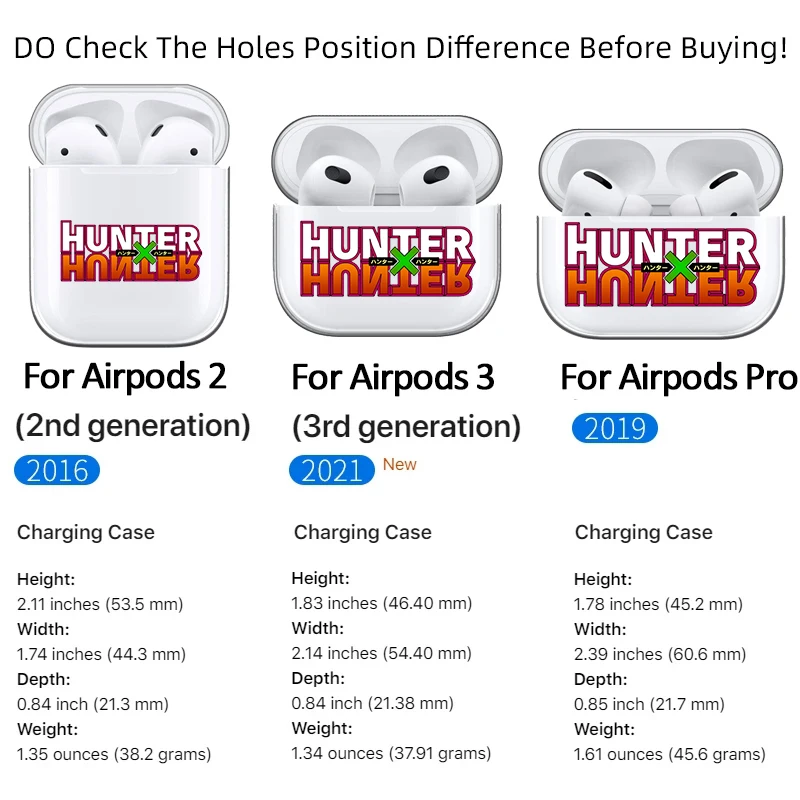Screen dimensions: 800x800
Task: Click Charging Case heading under AirPods Pro
Action: pos(644,533)
